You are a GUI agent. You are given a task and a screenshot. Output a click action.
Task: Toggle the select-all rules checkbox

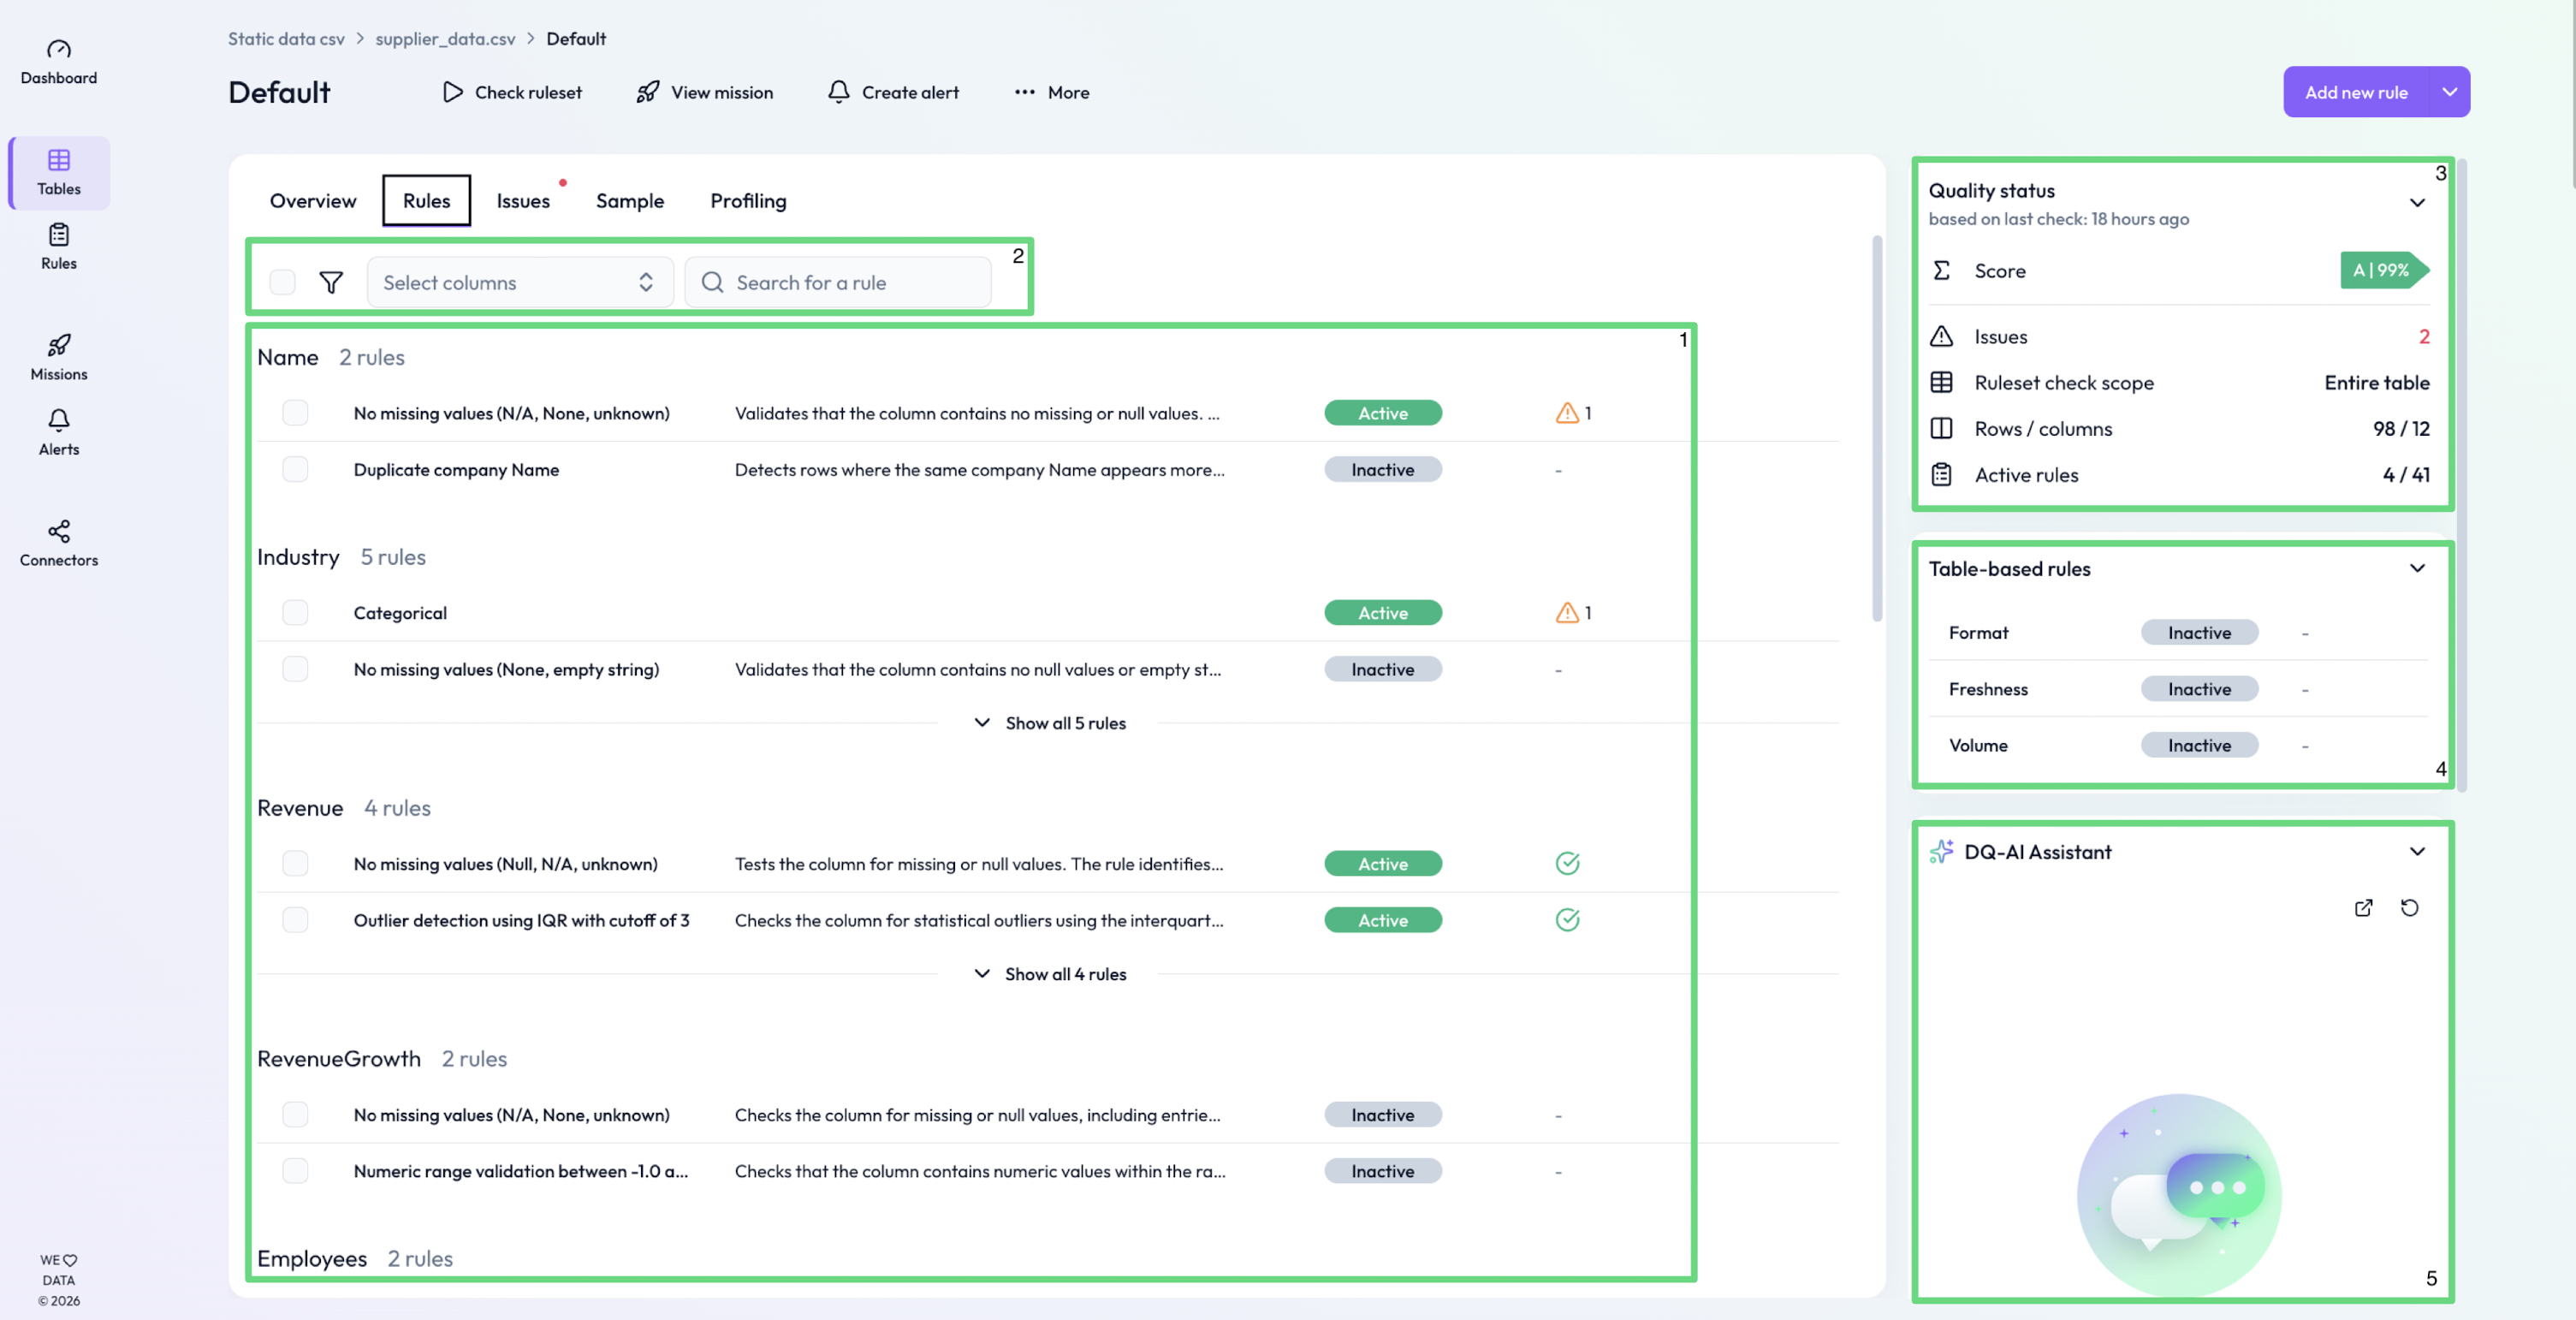click(283, 283)
